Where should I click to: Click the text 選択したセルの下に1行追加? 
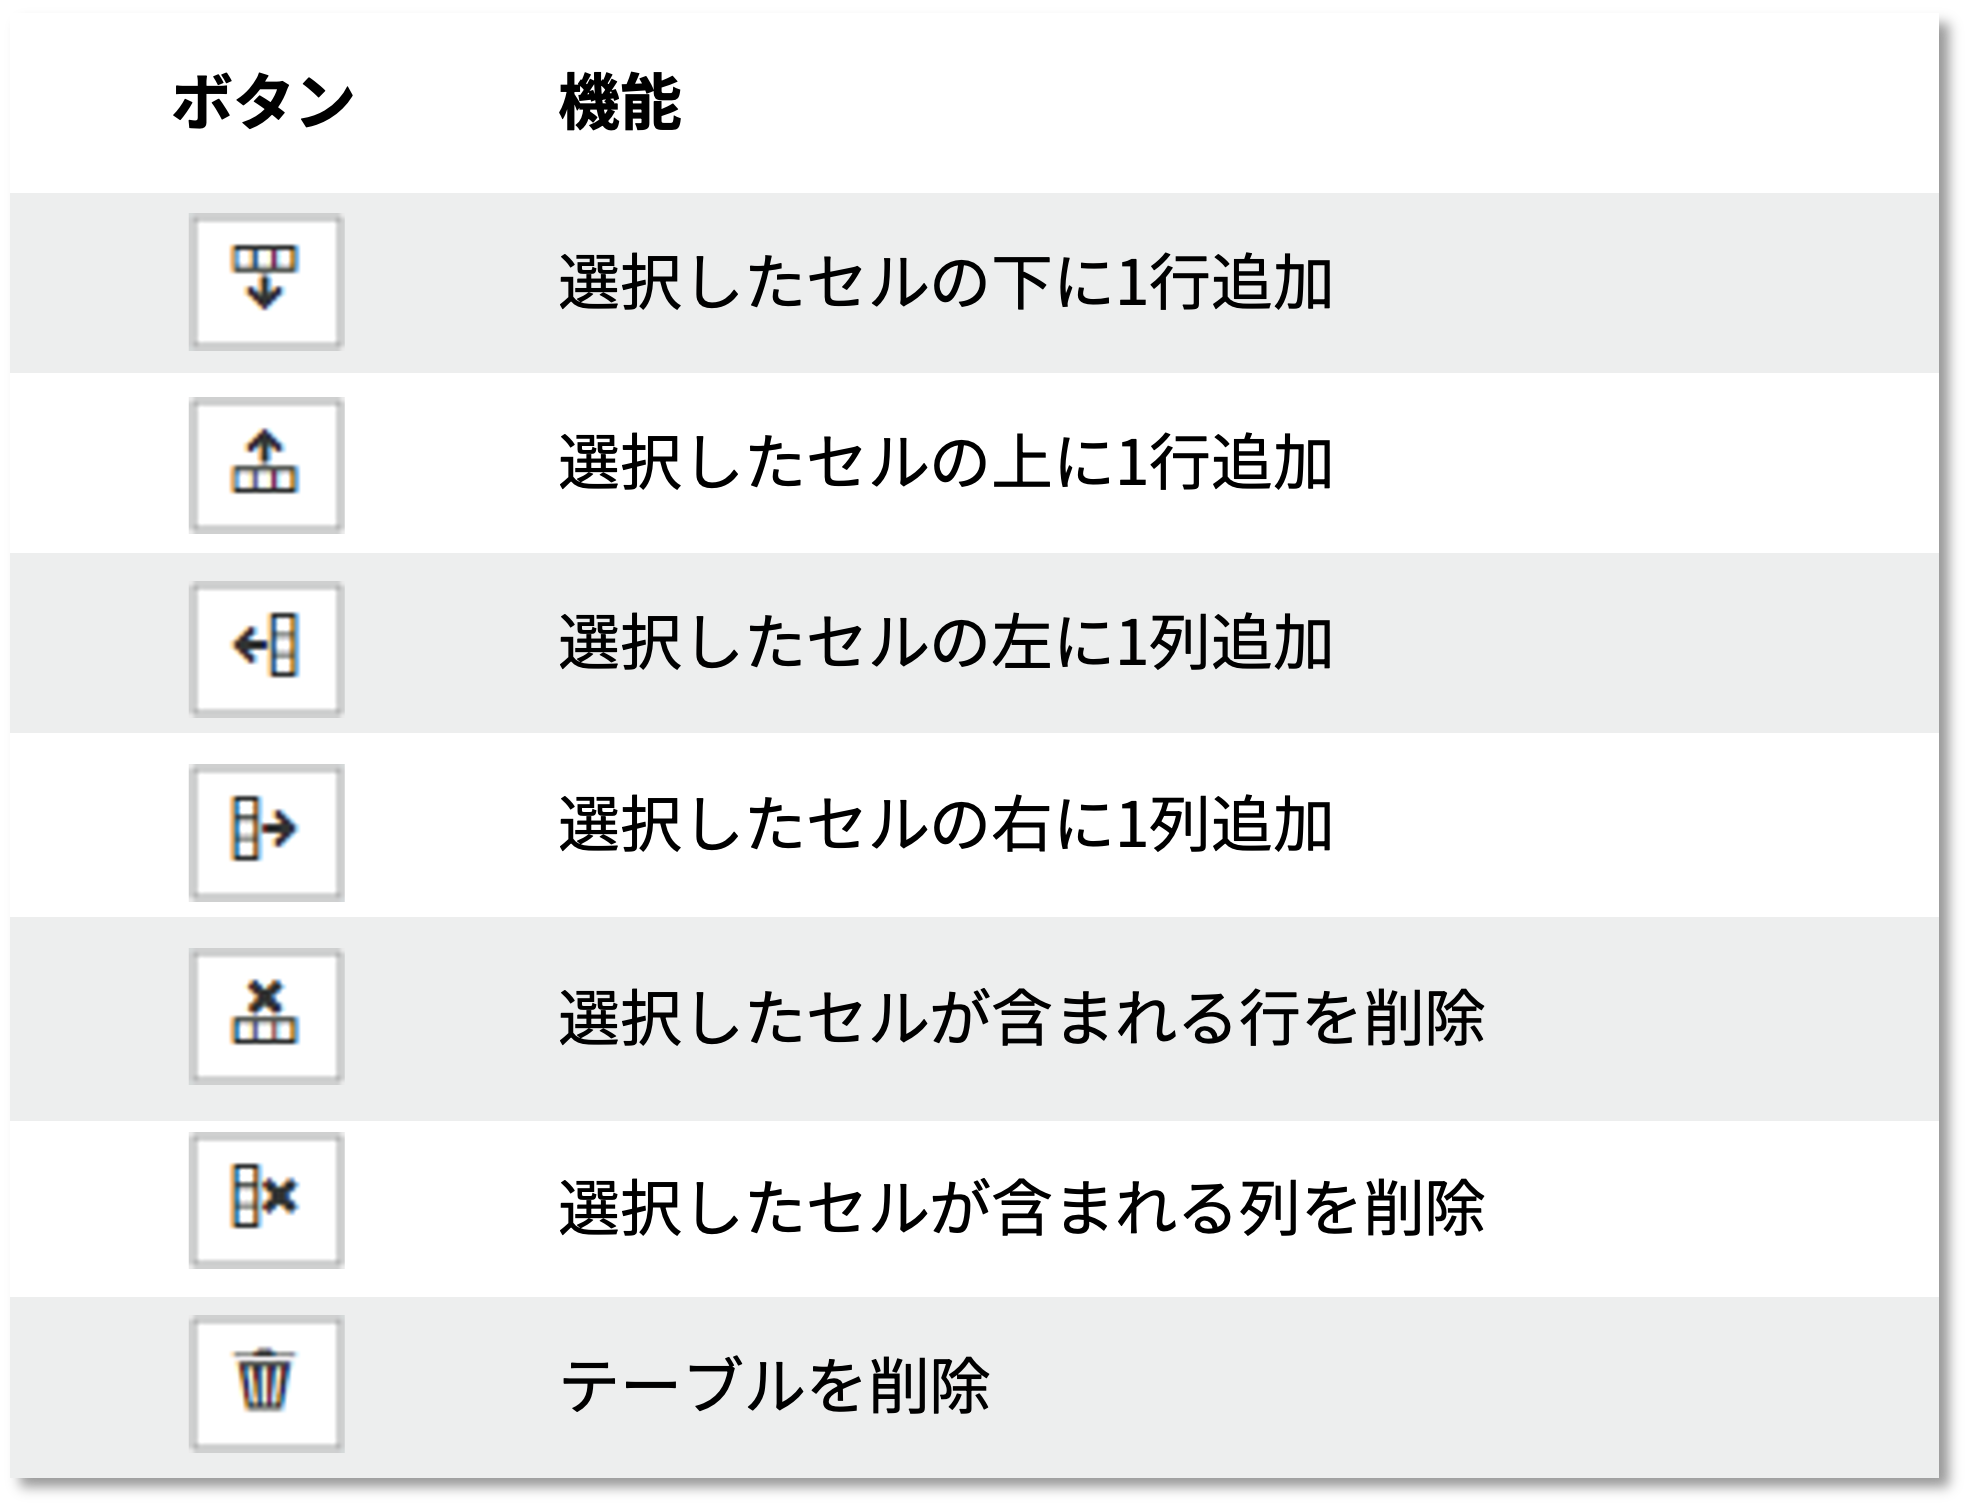pos(945,283)
